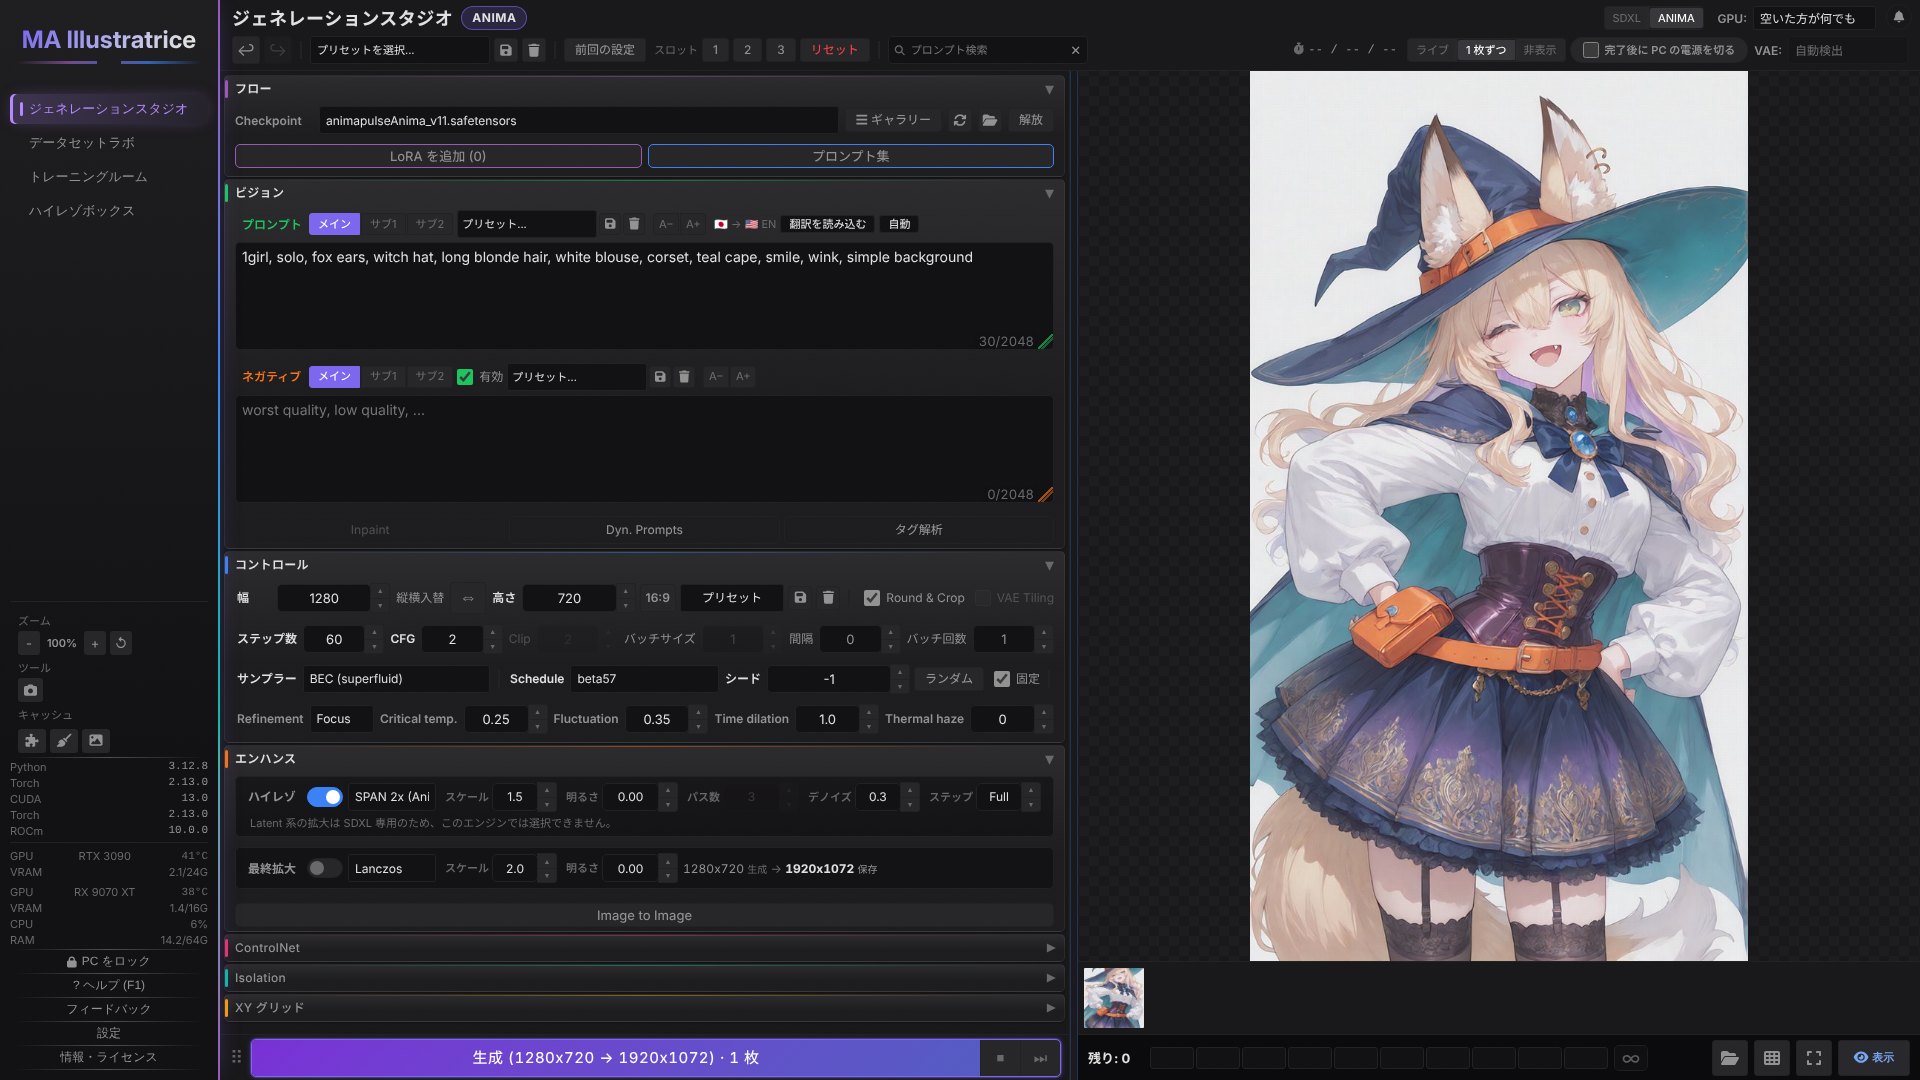
Task: Expand the ControlNet section
Action: pos(644,948)
